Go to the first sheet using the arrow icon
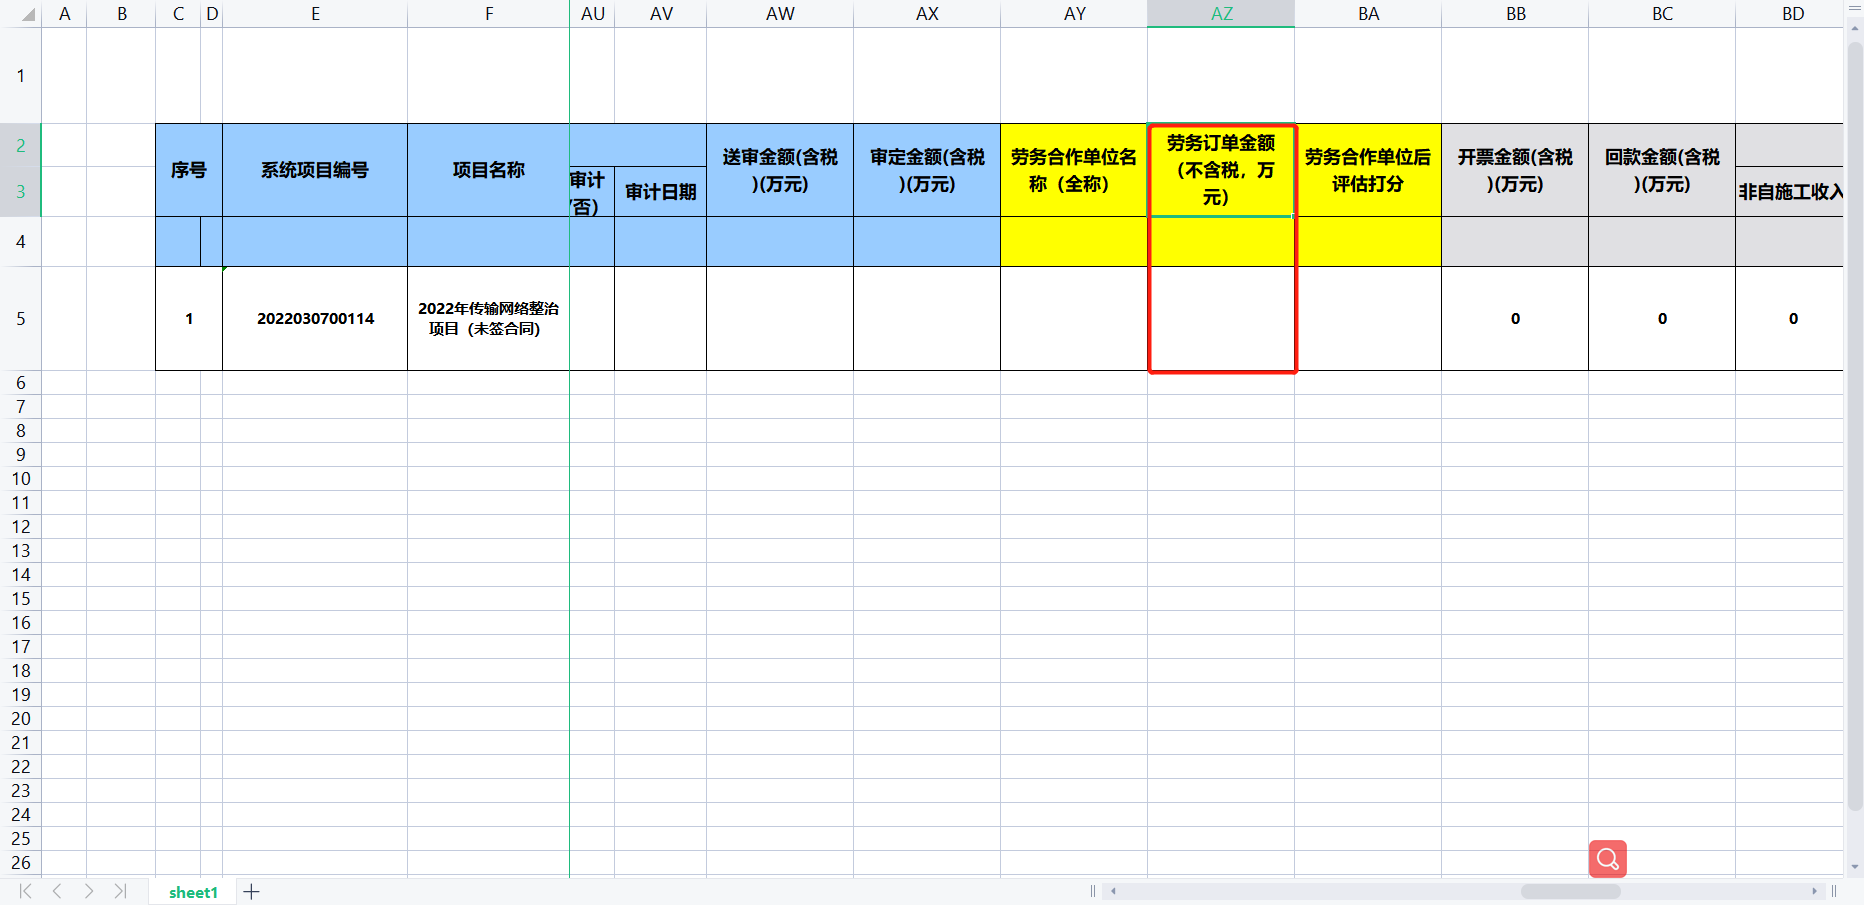 pyautogui.click(x=26, y=891)
